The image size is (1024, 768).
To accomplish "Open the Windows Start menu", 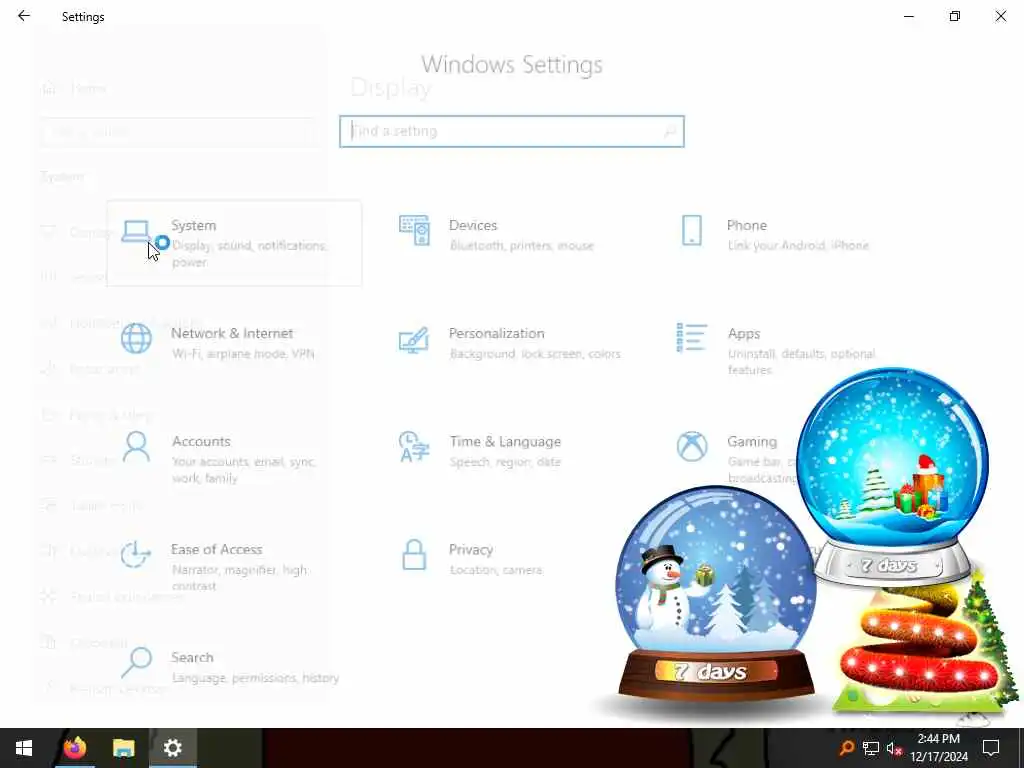I will tap(24, 748).
